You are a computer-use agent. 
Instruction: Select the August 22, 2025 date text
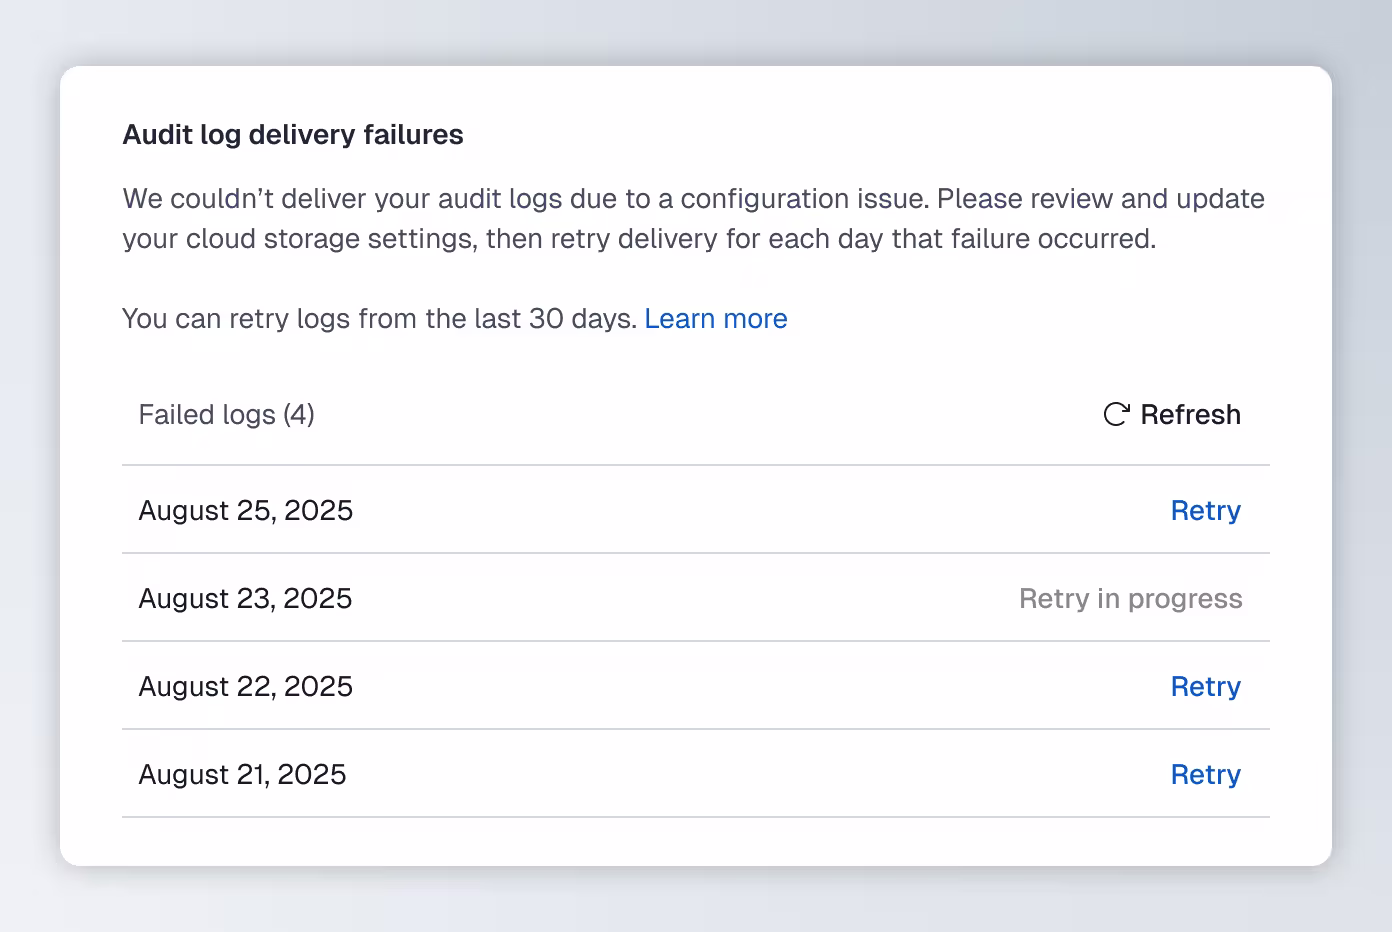[x=246, y=686]
